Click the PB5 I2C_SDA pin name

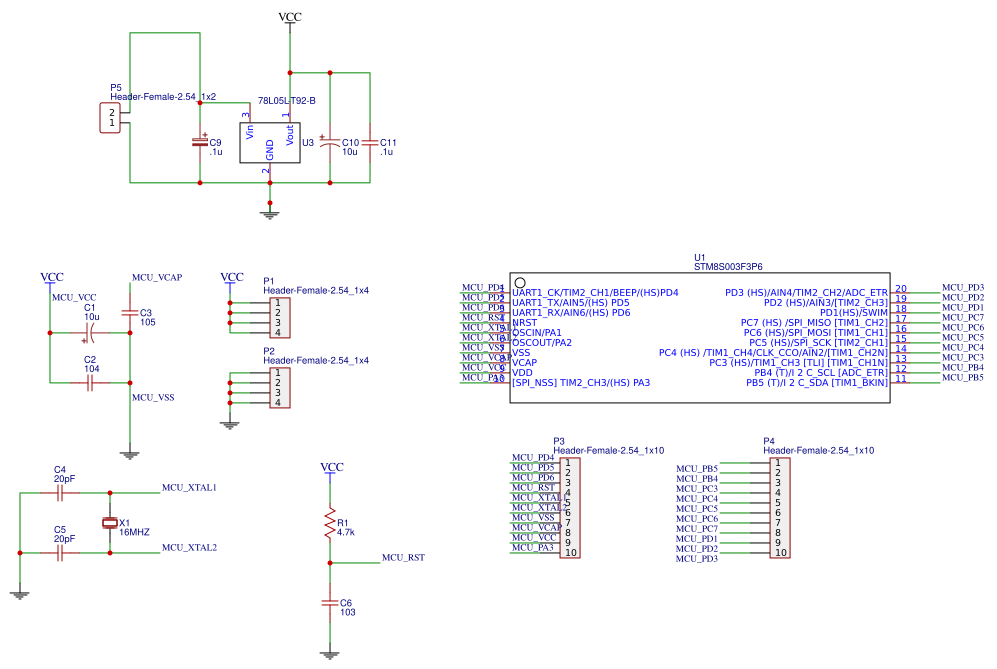(x=817, y=383)
